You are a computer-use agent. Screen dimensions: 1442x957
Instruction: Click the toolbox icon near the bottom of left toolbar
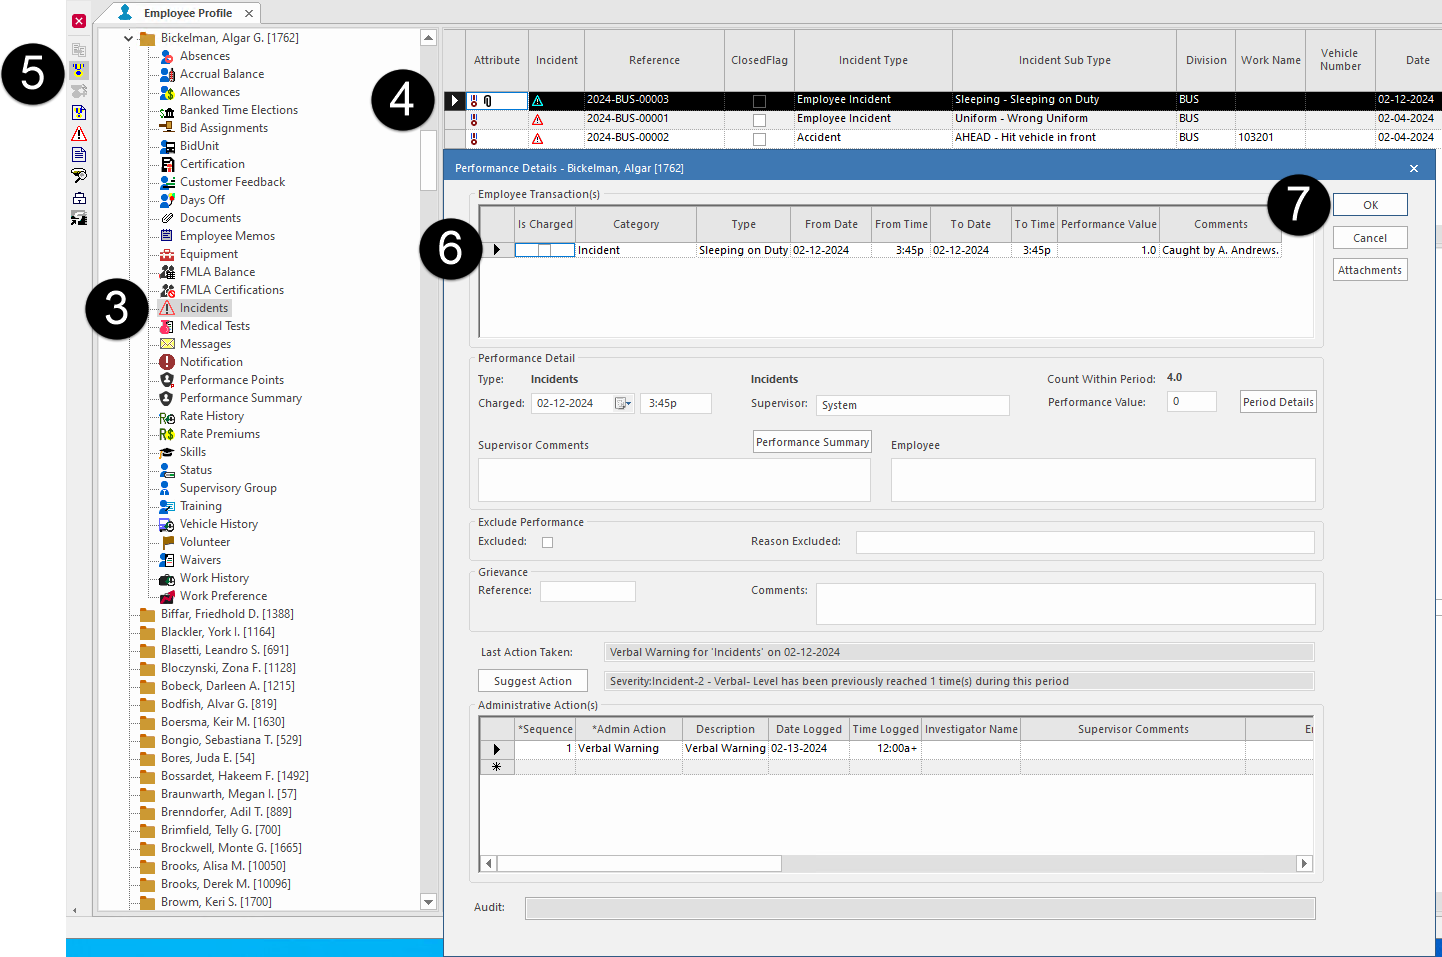[79, 197]
